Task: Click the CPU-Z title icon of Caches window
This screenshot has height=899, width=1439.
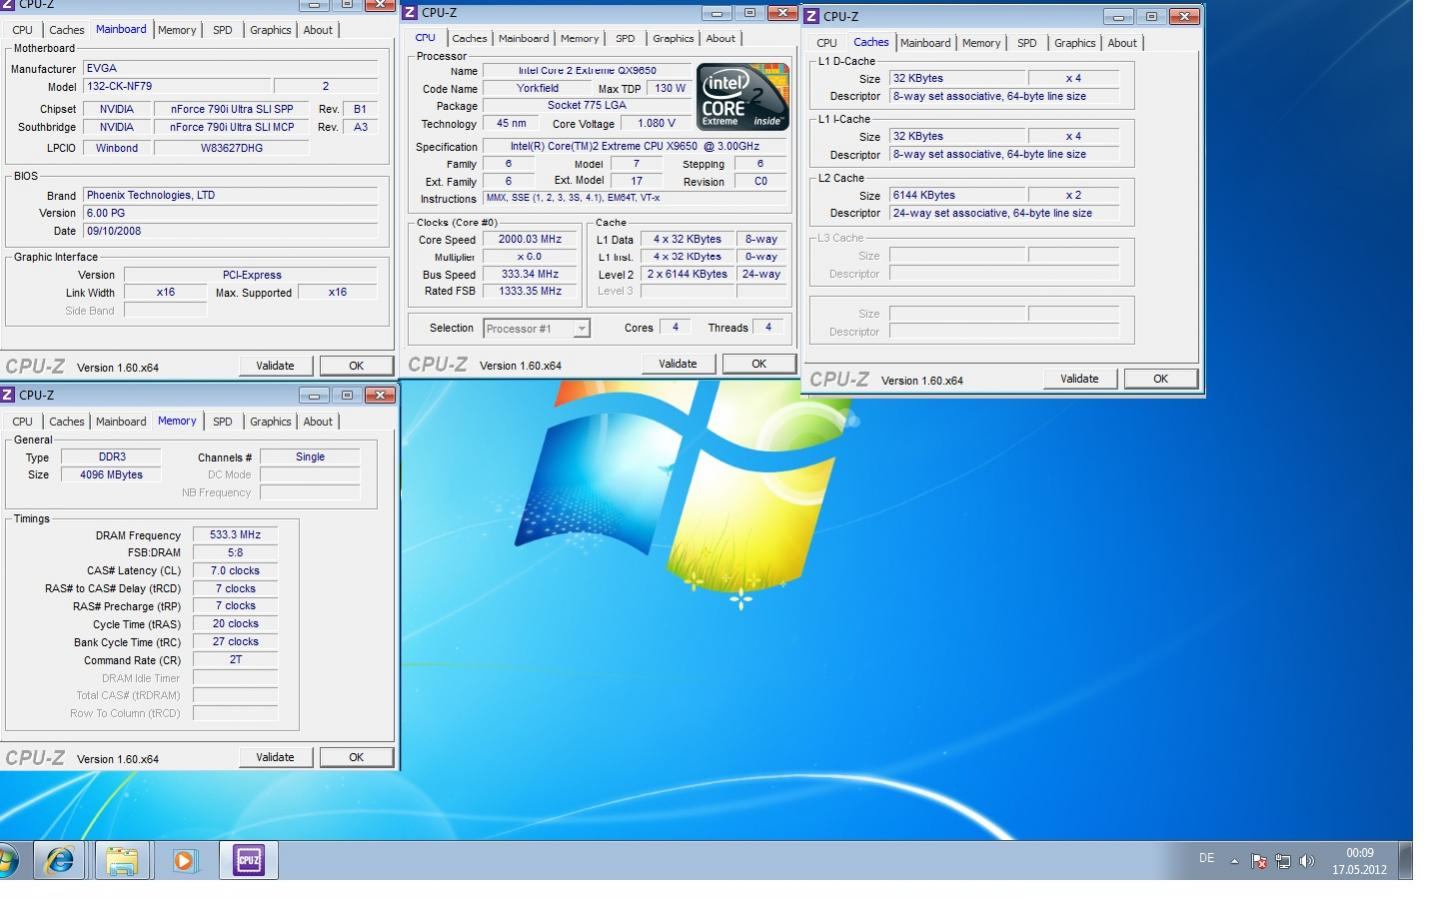Action: tap(812, 16)
